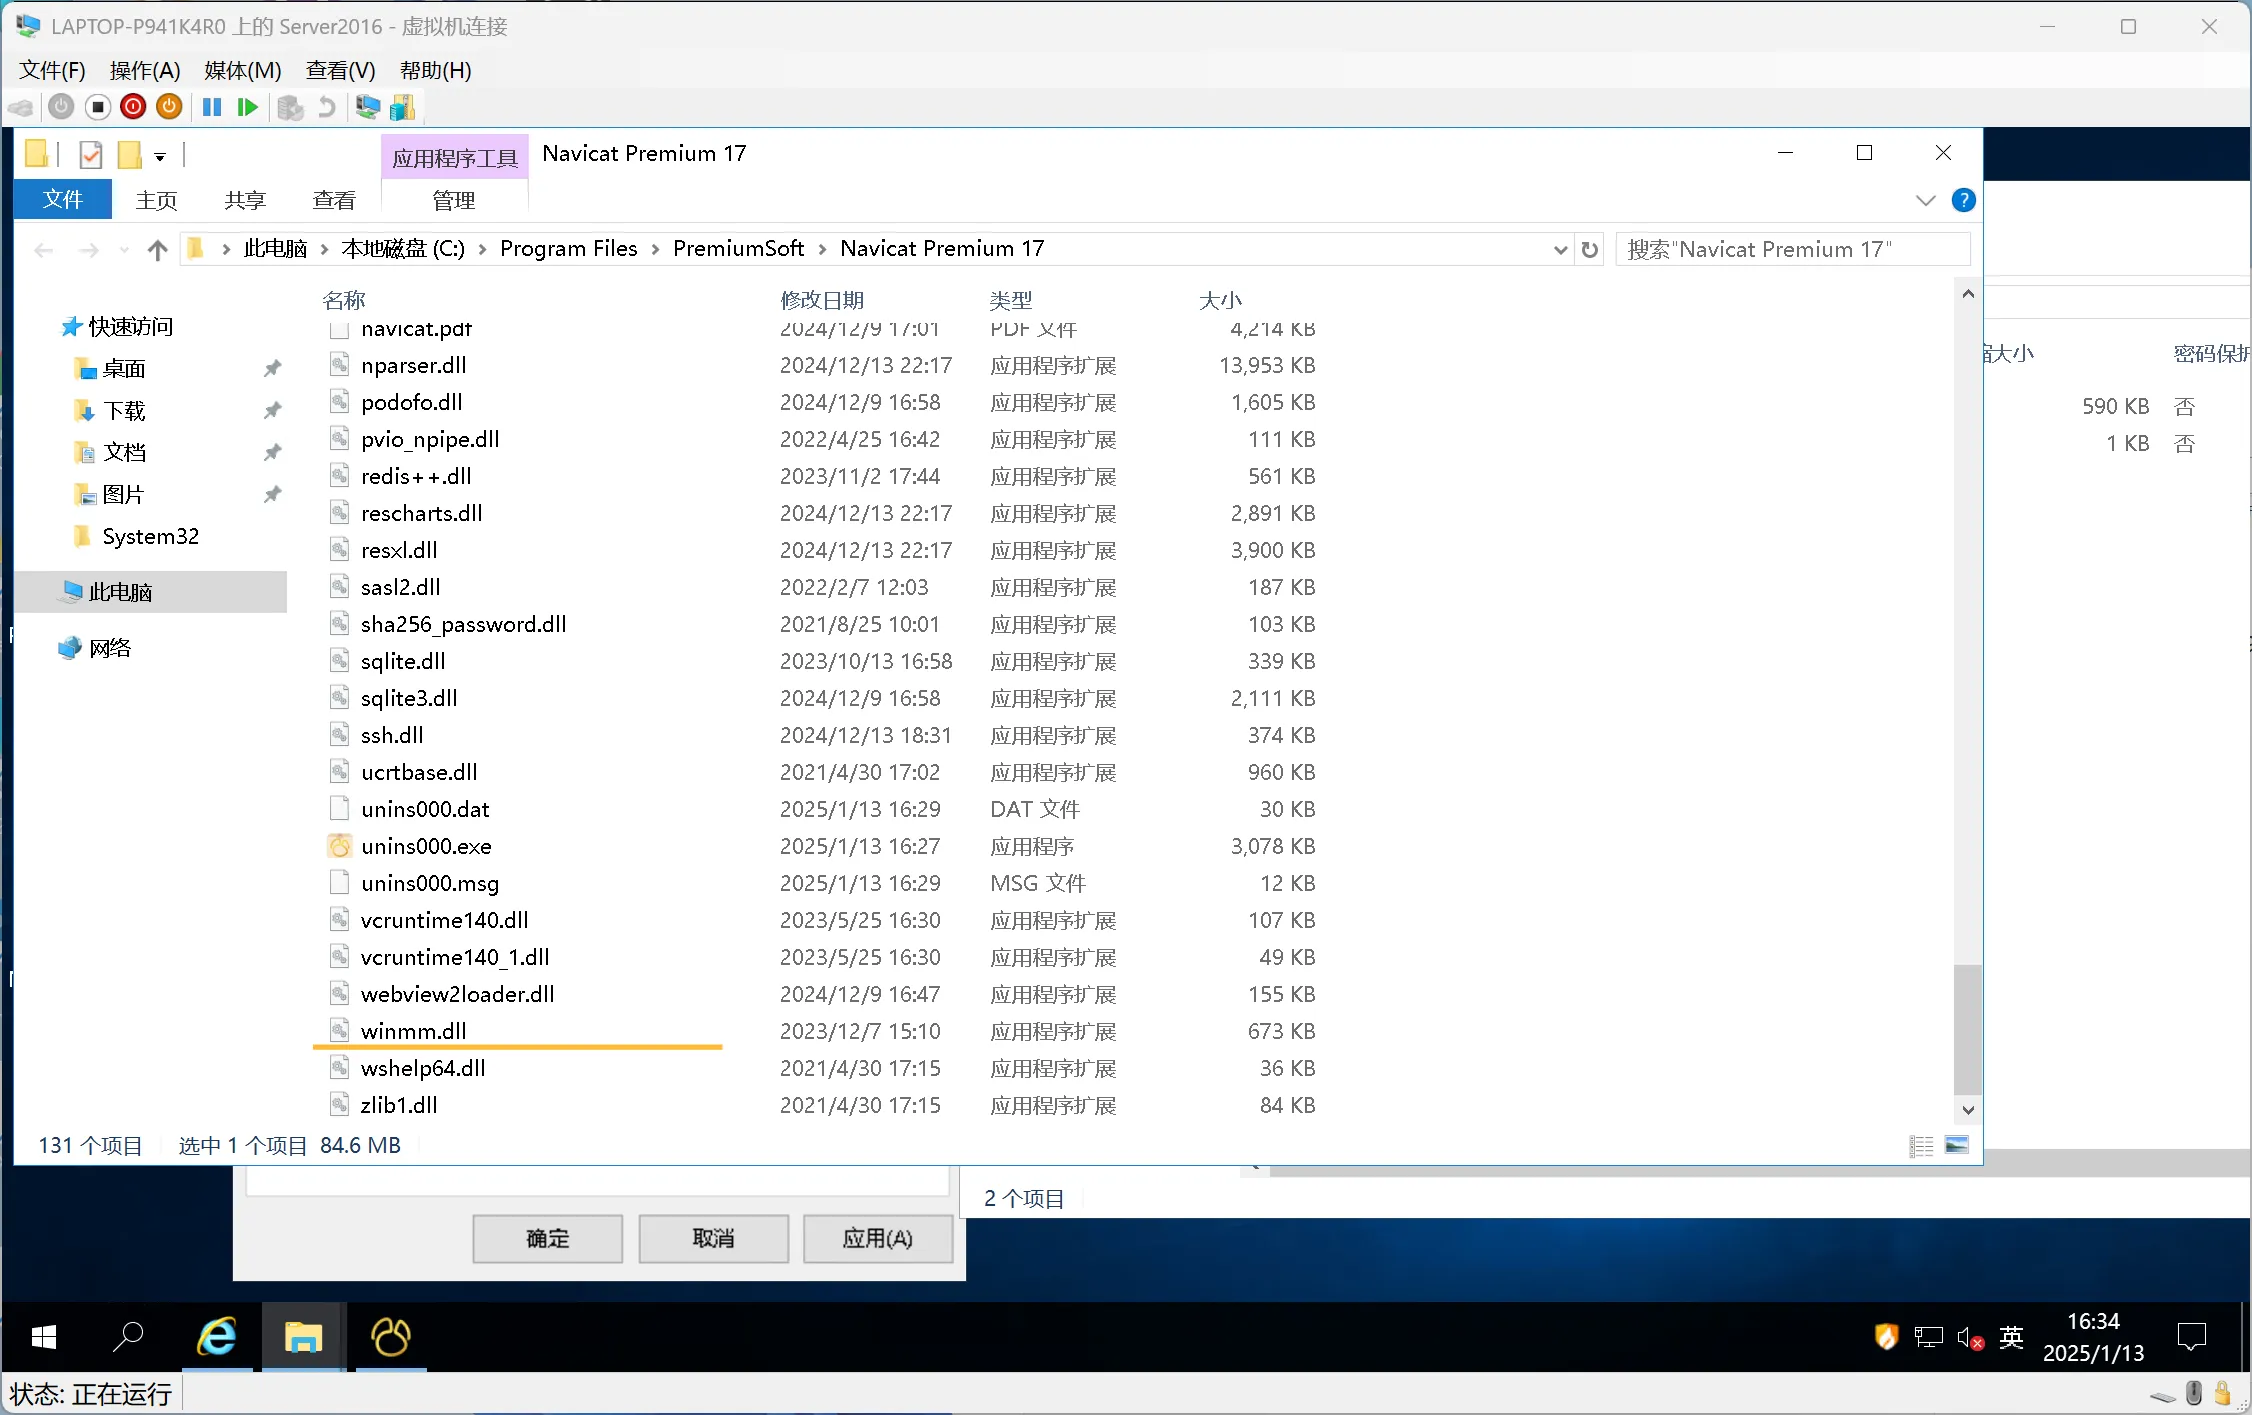2252x1415 pixels.
Task: Select 网络 in navigation pane
Action: point(110,648)
